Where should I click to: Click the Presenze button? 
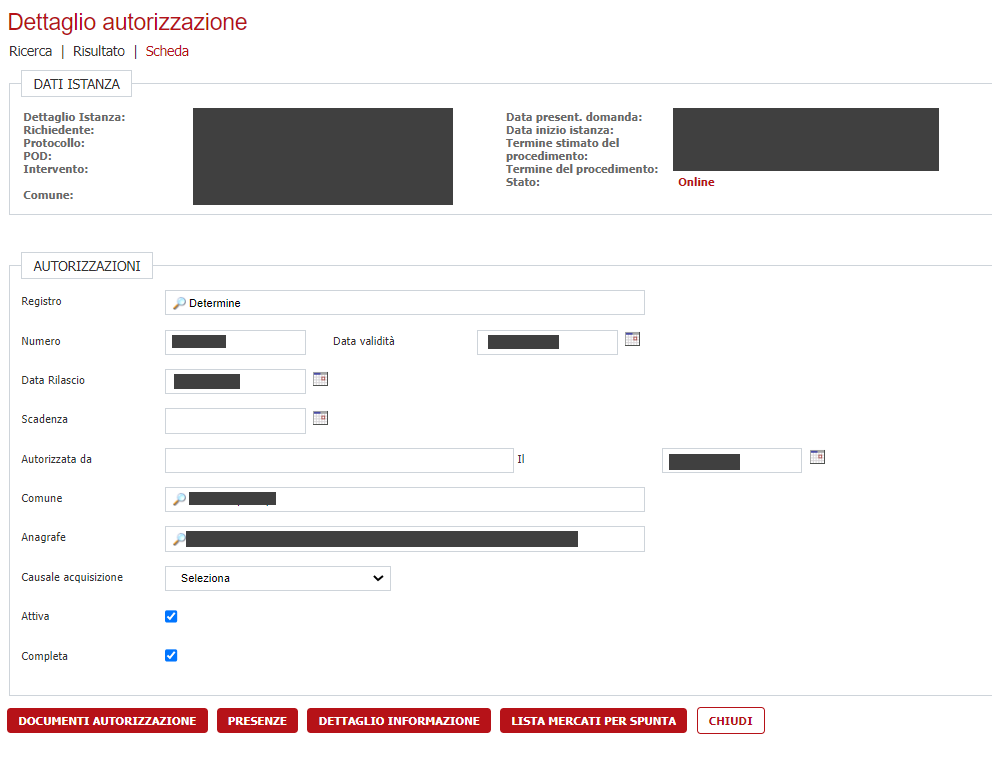coord(257,721)
